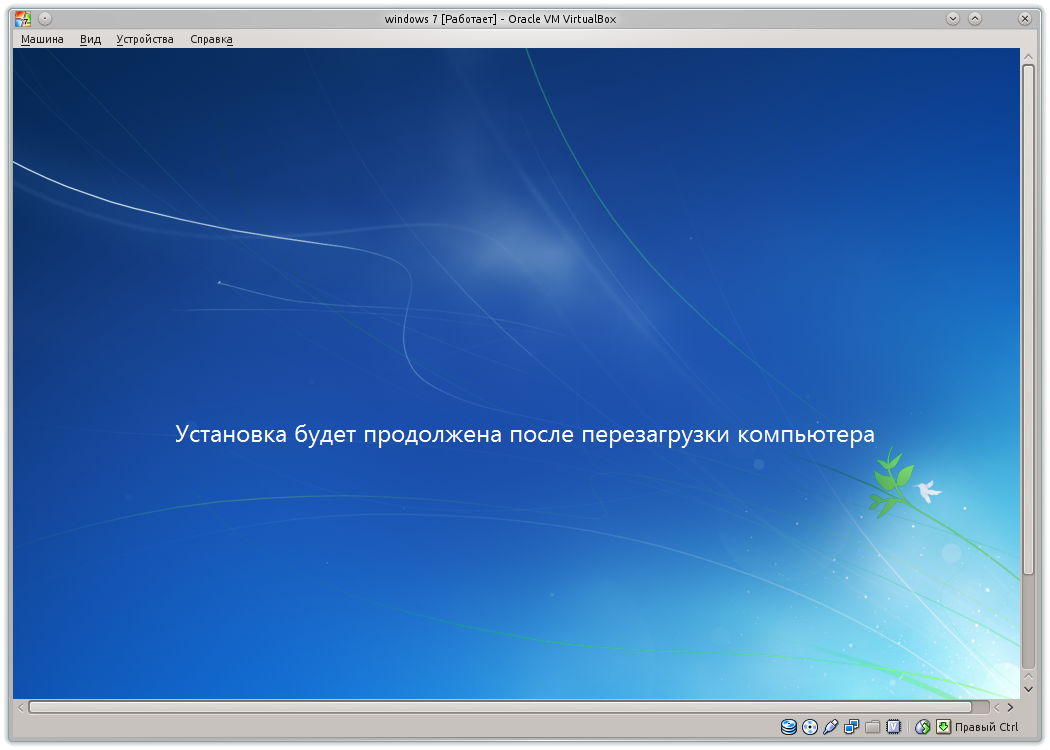Click the USB devices status icon
This screenshot has height=750, width=1050.
tap(830, 727)
